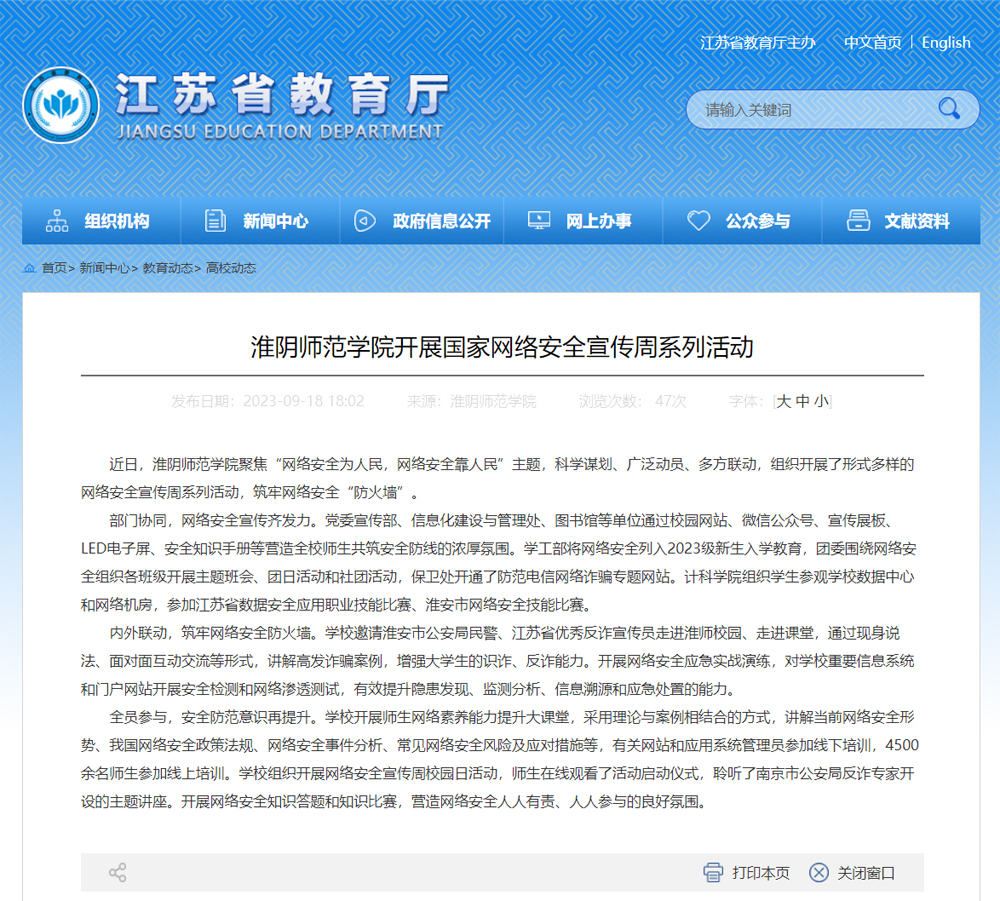Click the magnifier search icon
Image resolution: width=1000 pixels, height=901 pixels.
(949, 108)
